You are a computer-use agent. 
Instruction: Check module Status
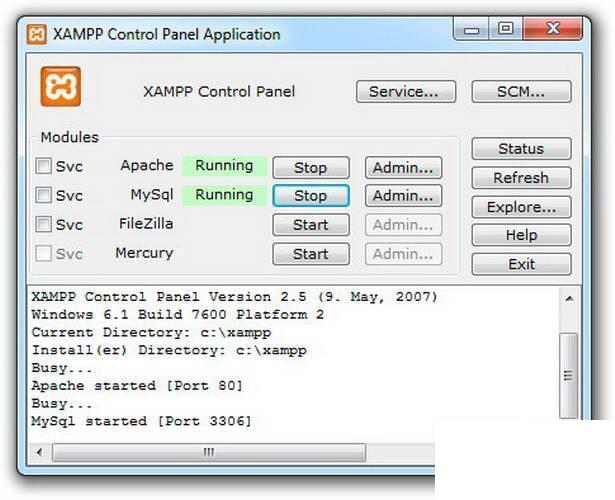[x=521, y=149]
